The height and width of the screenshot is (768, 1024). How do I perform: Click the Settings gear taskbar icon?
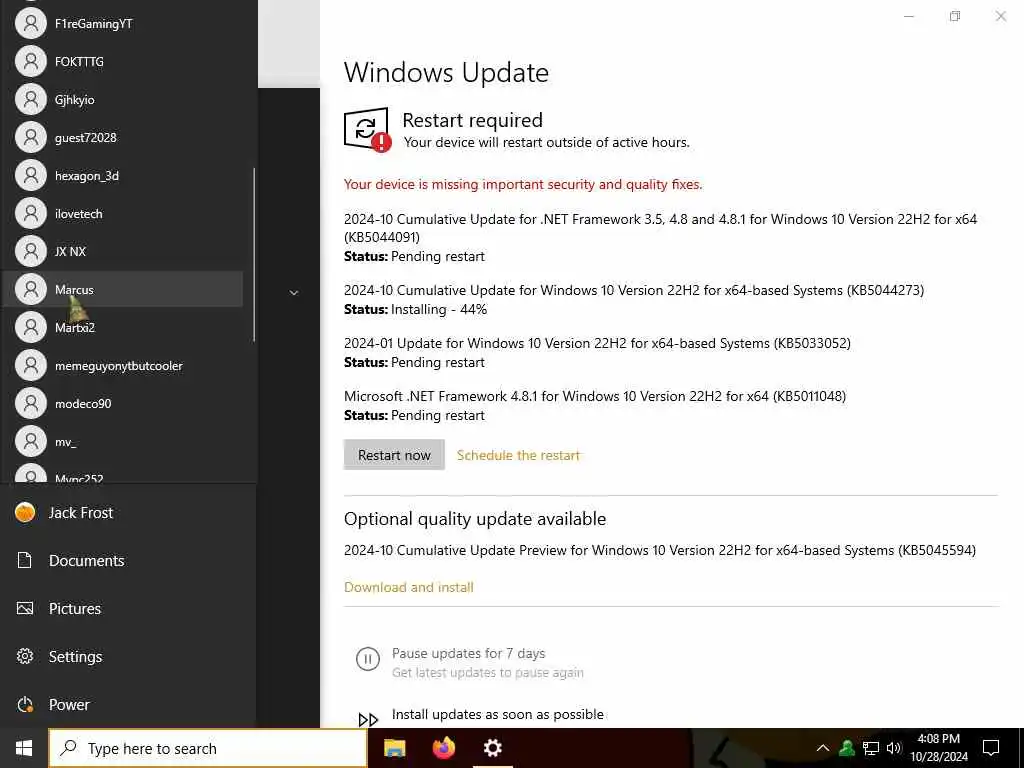(x=492, y=748)
